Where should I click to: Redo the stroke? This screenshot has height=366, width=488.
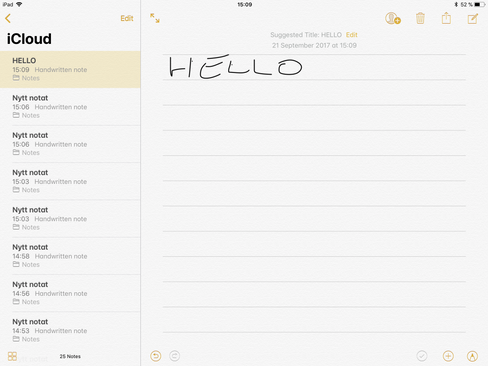tap(174, 356)
